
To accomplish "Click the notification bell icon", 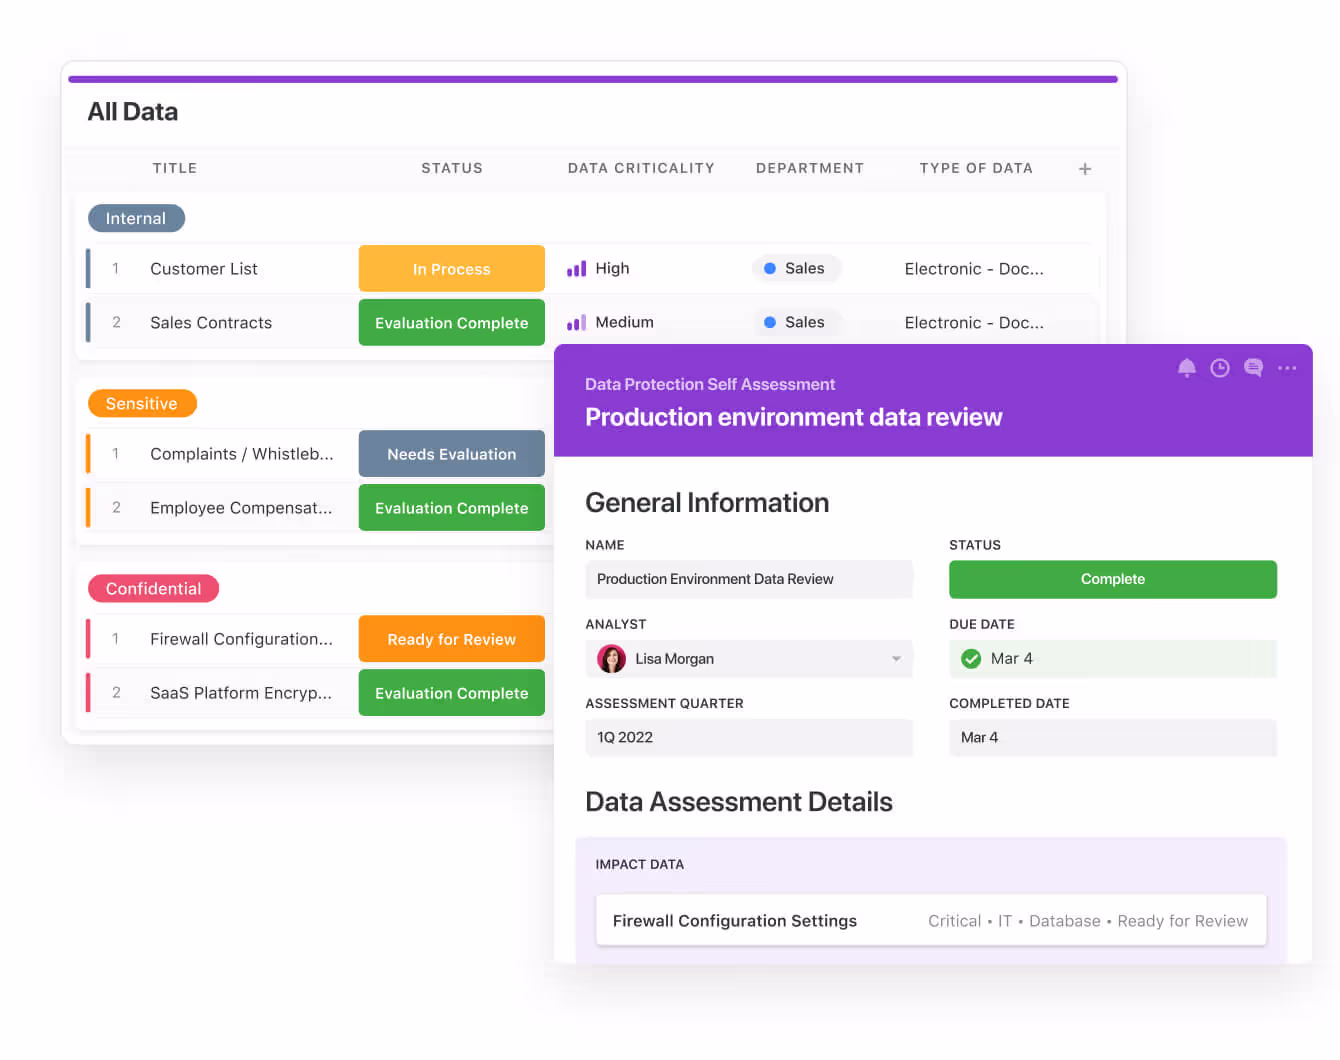I will tap(1186, 368).
